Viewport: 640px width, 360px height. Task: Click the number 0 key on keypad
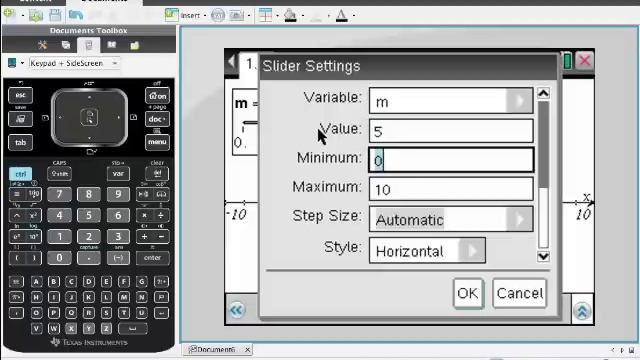[x=59, y=258]
